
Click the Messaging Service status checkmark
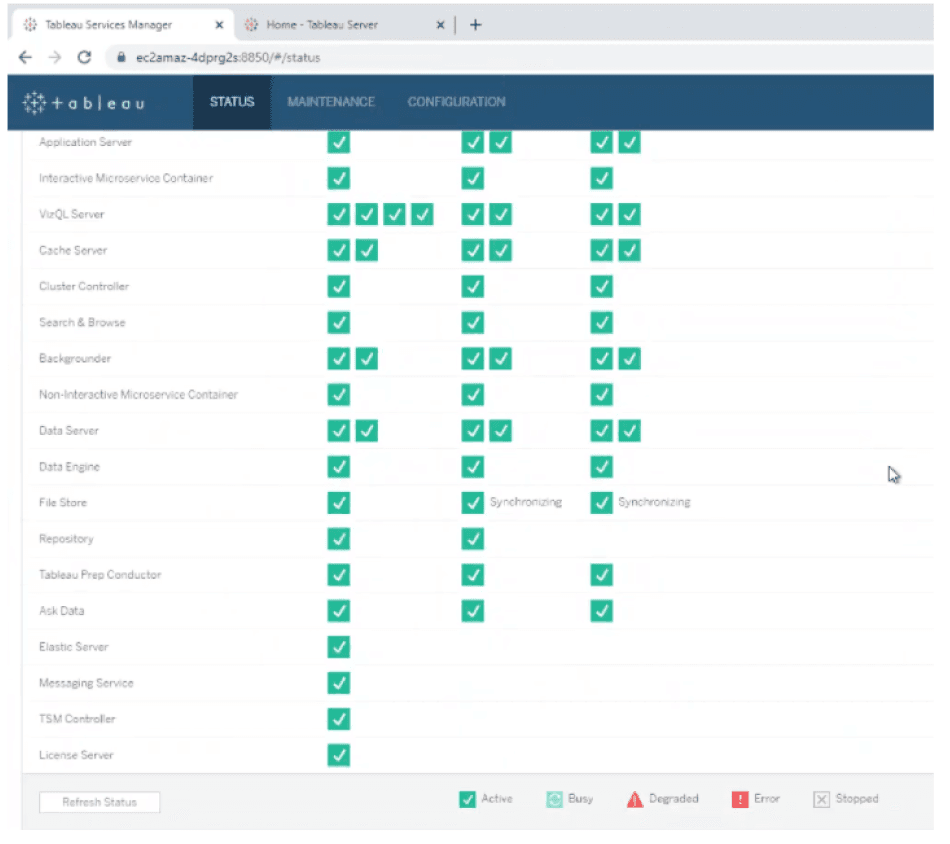pos(339,683)
